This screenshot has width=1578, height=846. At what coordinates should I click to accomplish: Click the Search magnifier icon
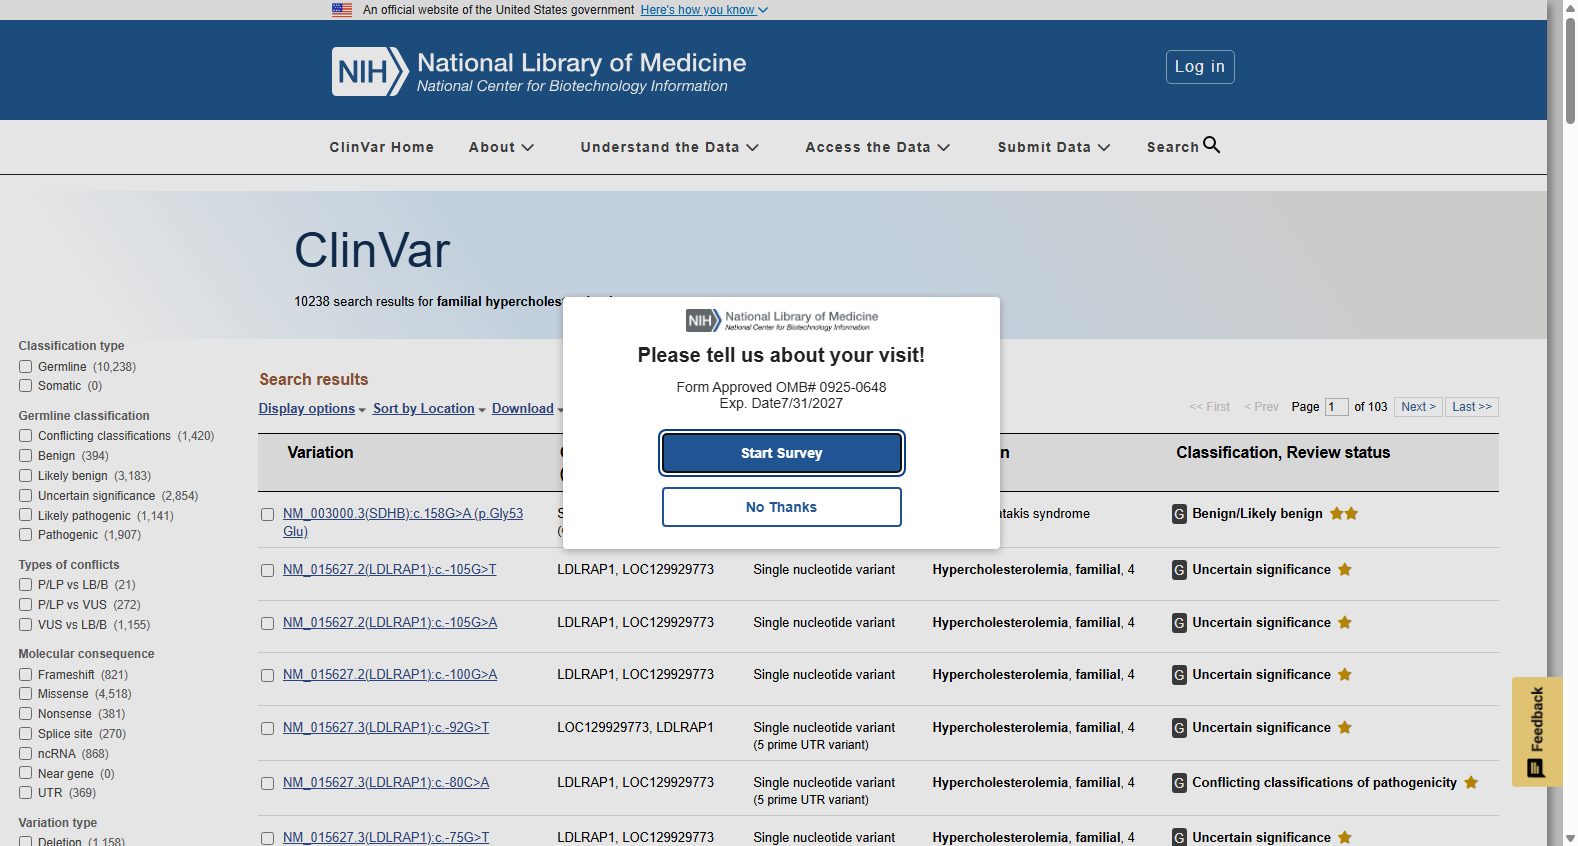click(1211, 145)
